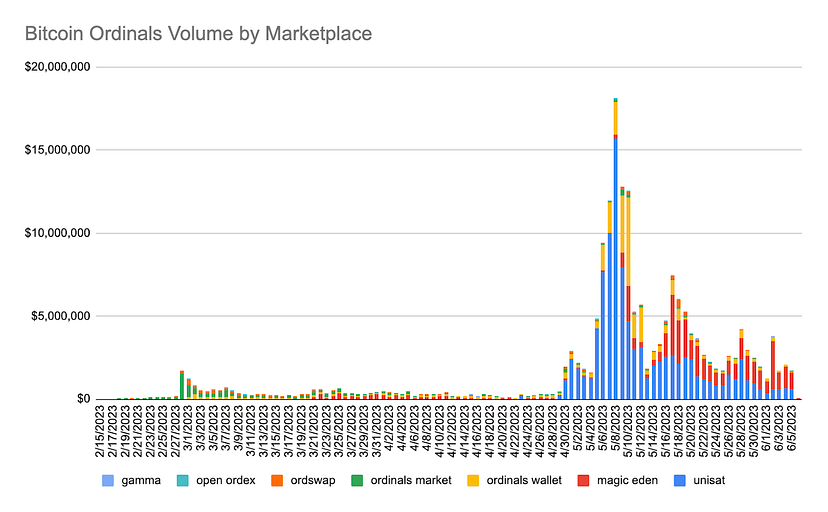Click the open ordex legend swatch

182,481
